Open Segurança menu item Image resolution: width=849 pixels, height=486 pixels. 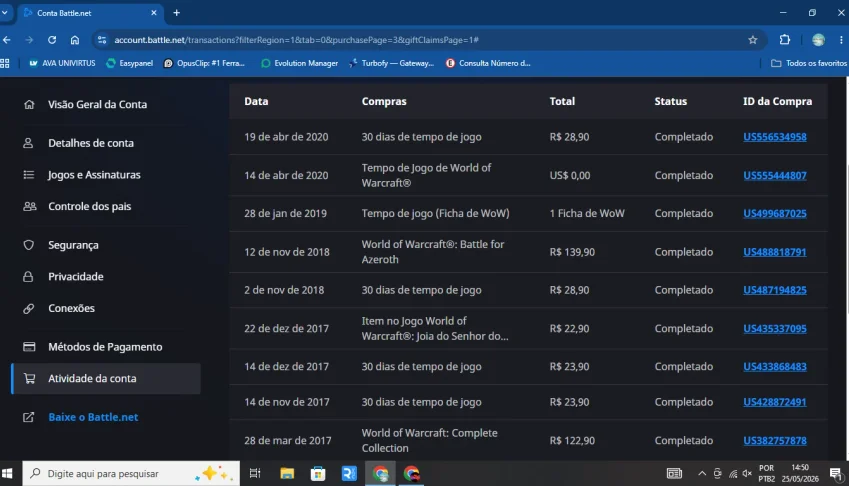(x=73, y=245)
